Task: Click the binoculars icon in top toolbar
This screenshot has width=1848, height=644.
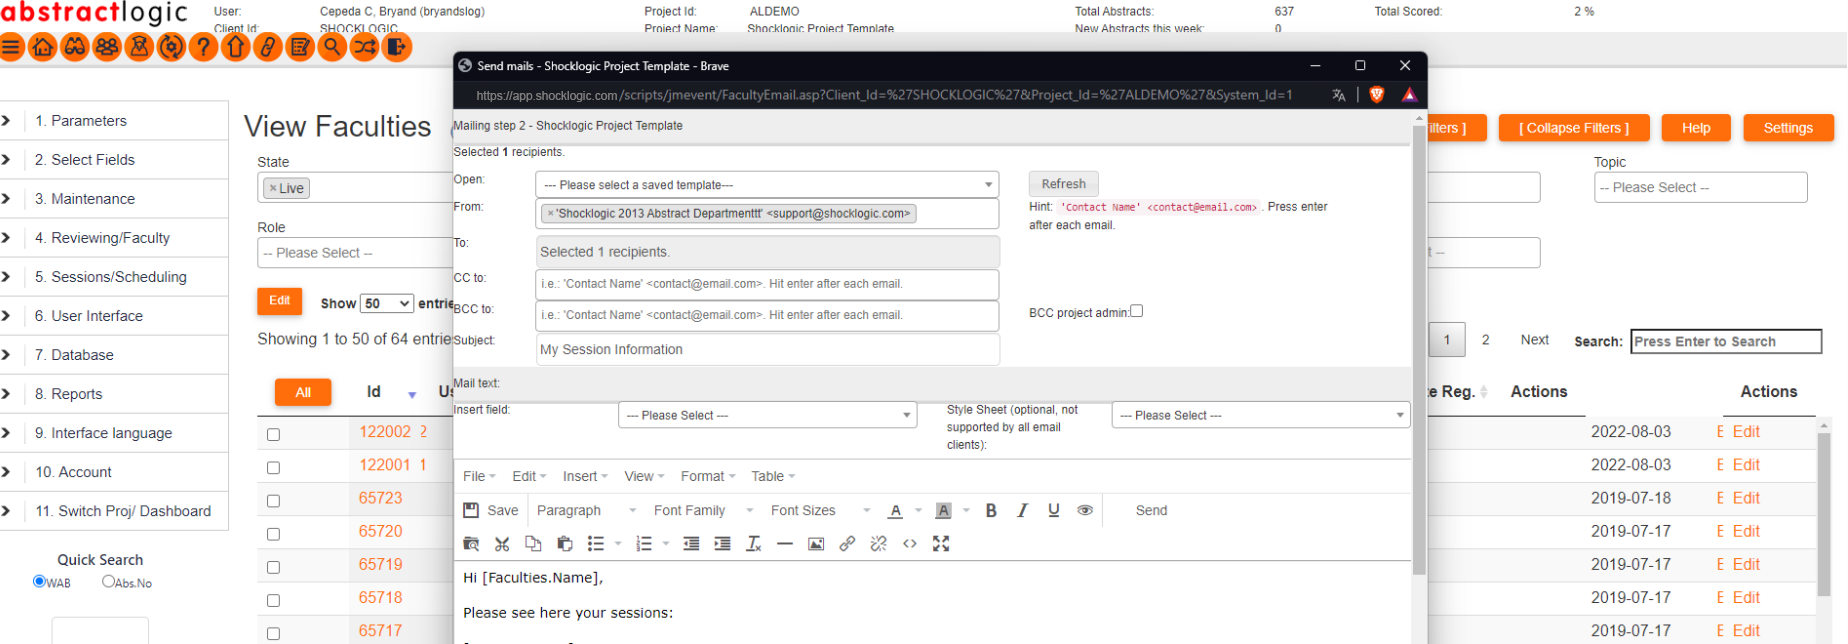Action: [x=75, y=47]
